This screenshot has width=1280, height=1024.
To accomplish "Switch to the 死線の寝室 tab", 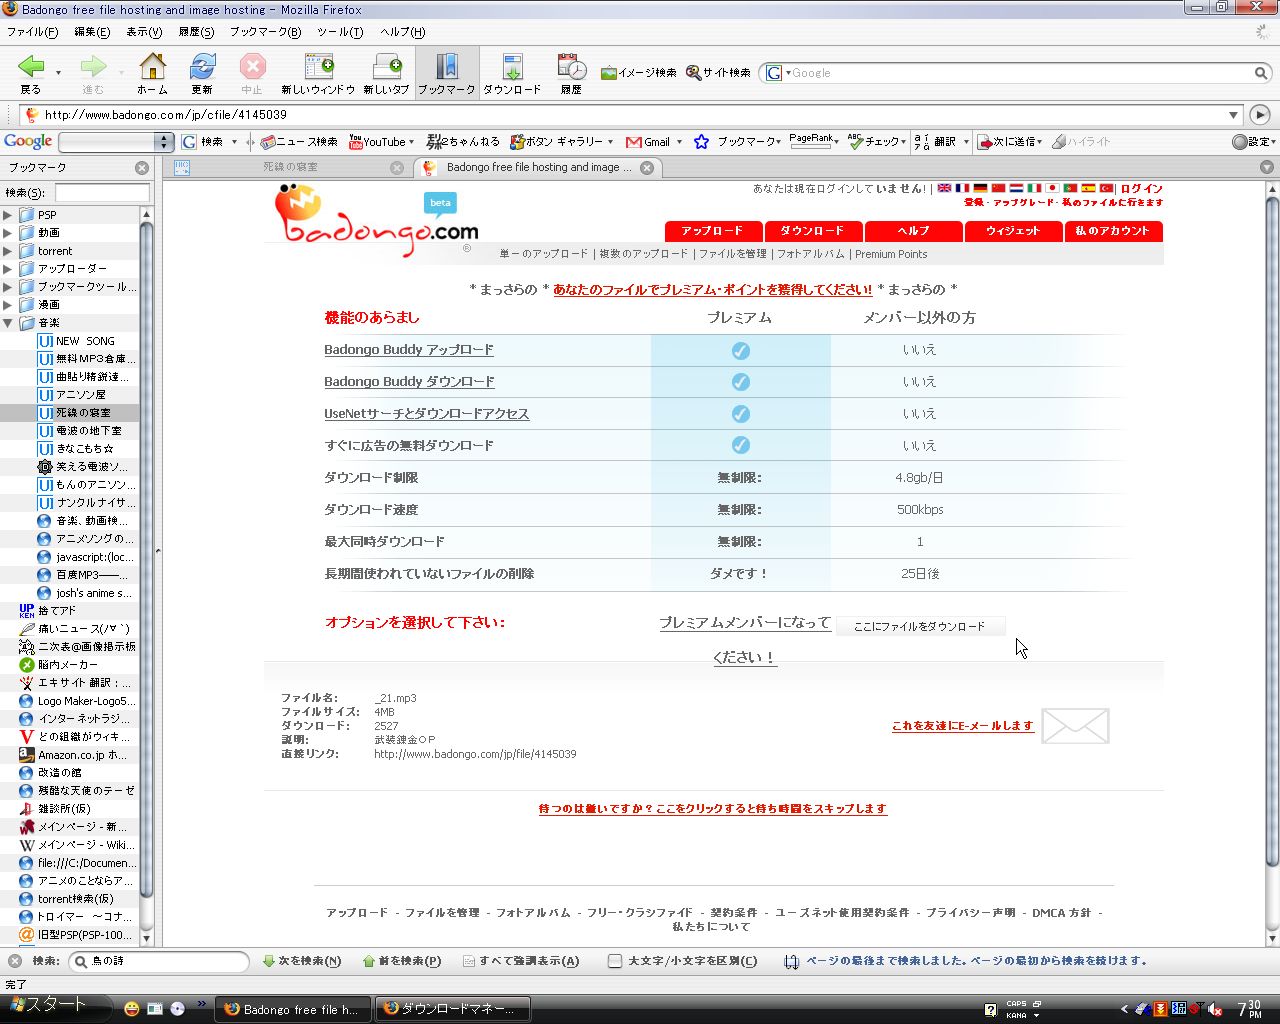I will point(290,168).
